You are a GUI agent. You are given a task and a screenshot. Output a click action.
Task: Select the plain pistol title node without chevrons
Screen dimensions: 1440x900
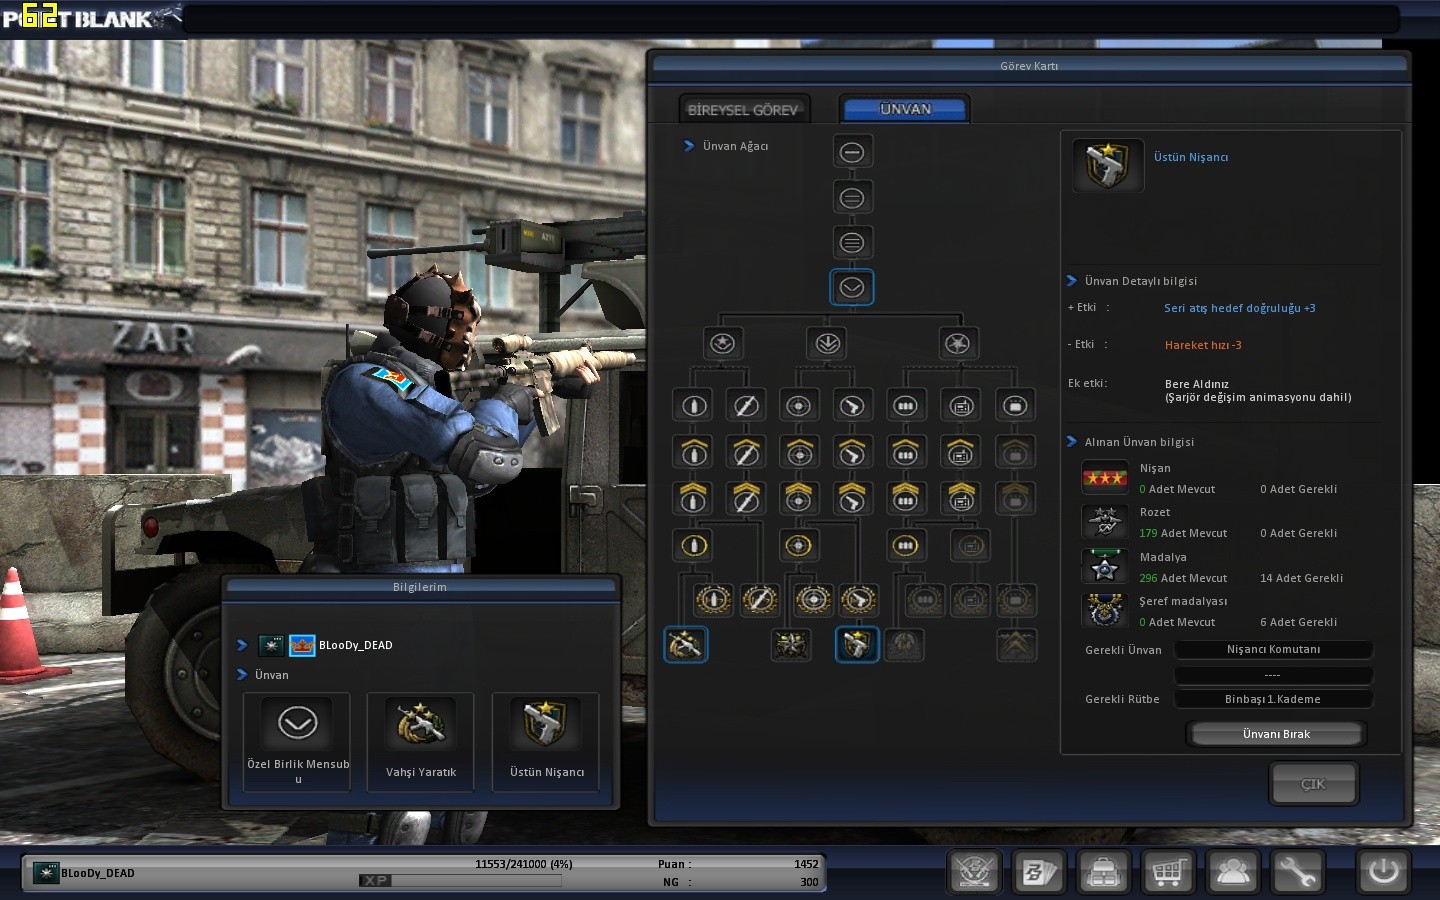tap(852, 406)
